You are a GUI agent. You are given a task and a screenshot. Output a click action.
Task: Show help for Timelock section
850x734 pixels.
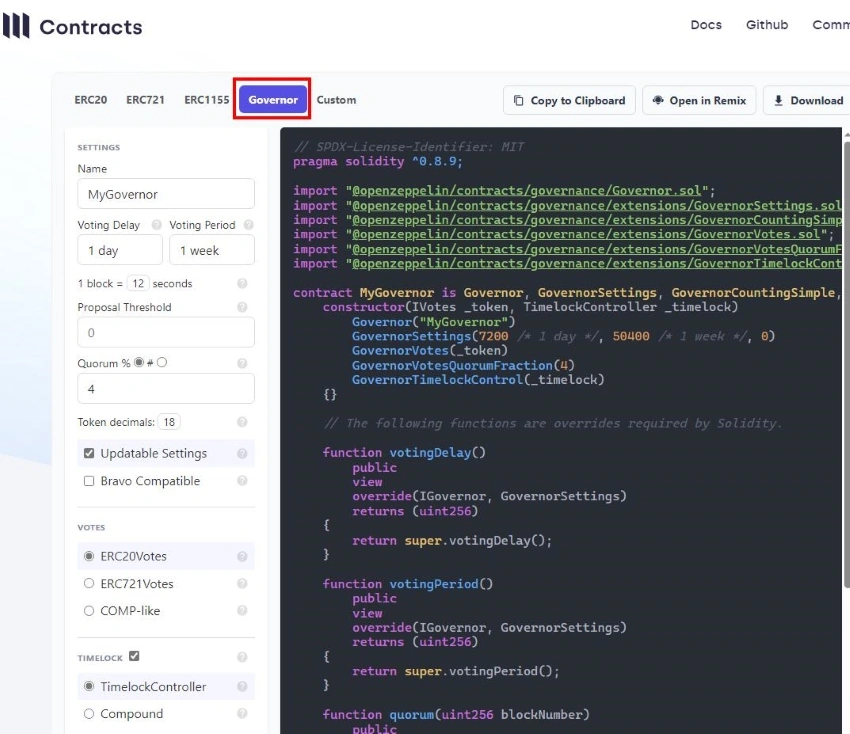242,657
